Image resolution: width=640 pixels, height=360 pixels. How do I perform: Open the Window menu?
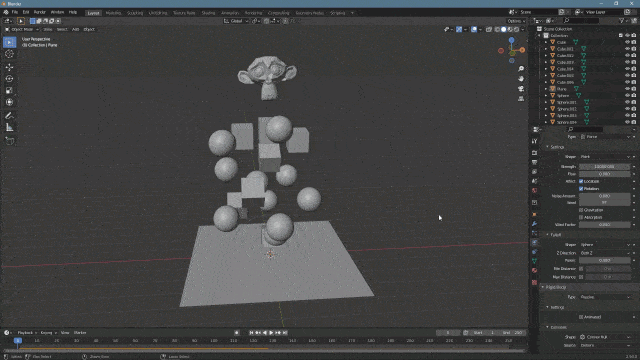pyautogui.click(x=57, y=13)
